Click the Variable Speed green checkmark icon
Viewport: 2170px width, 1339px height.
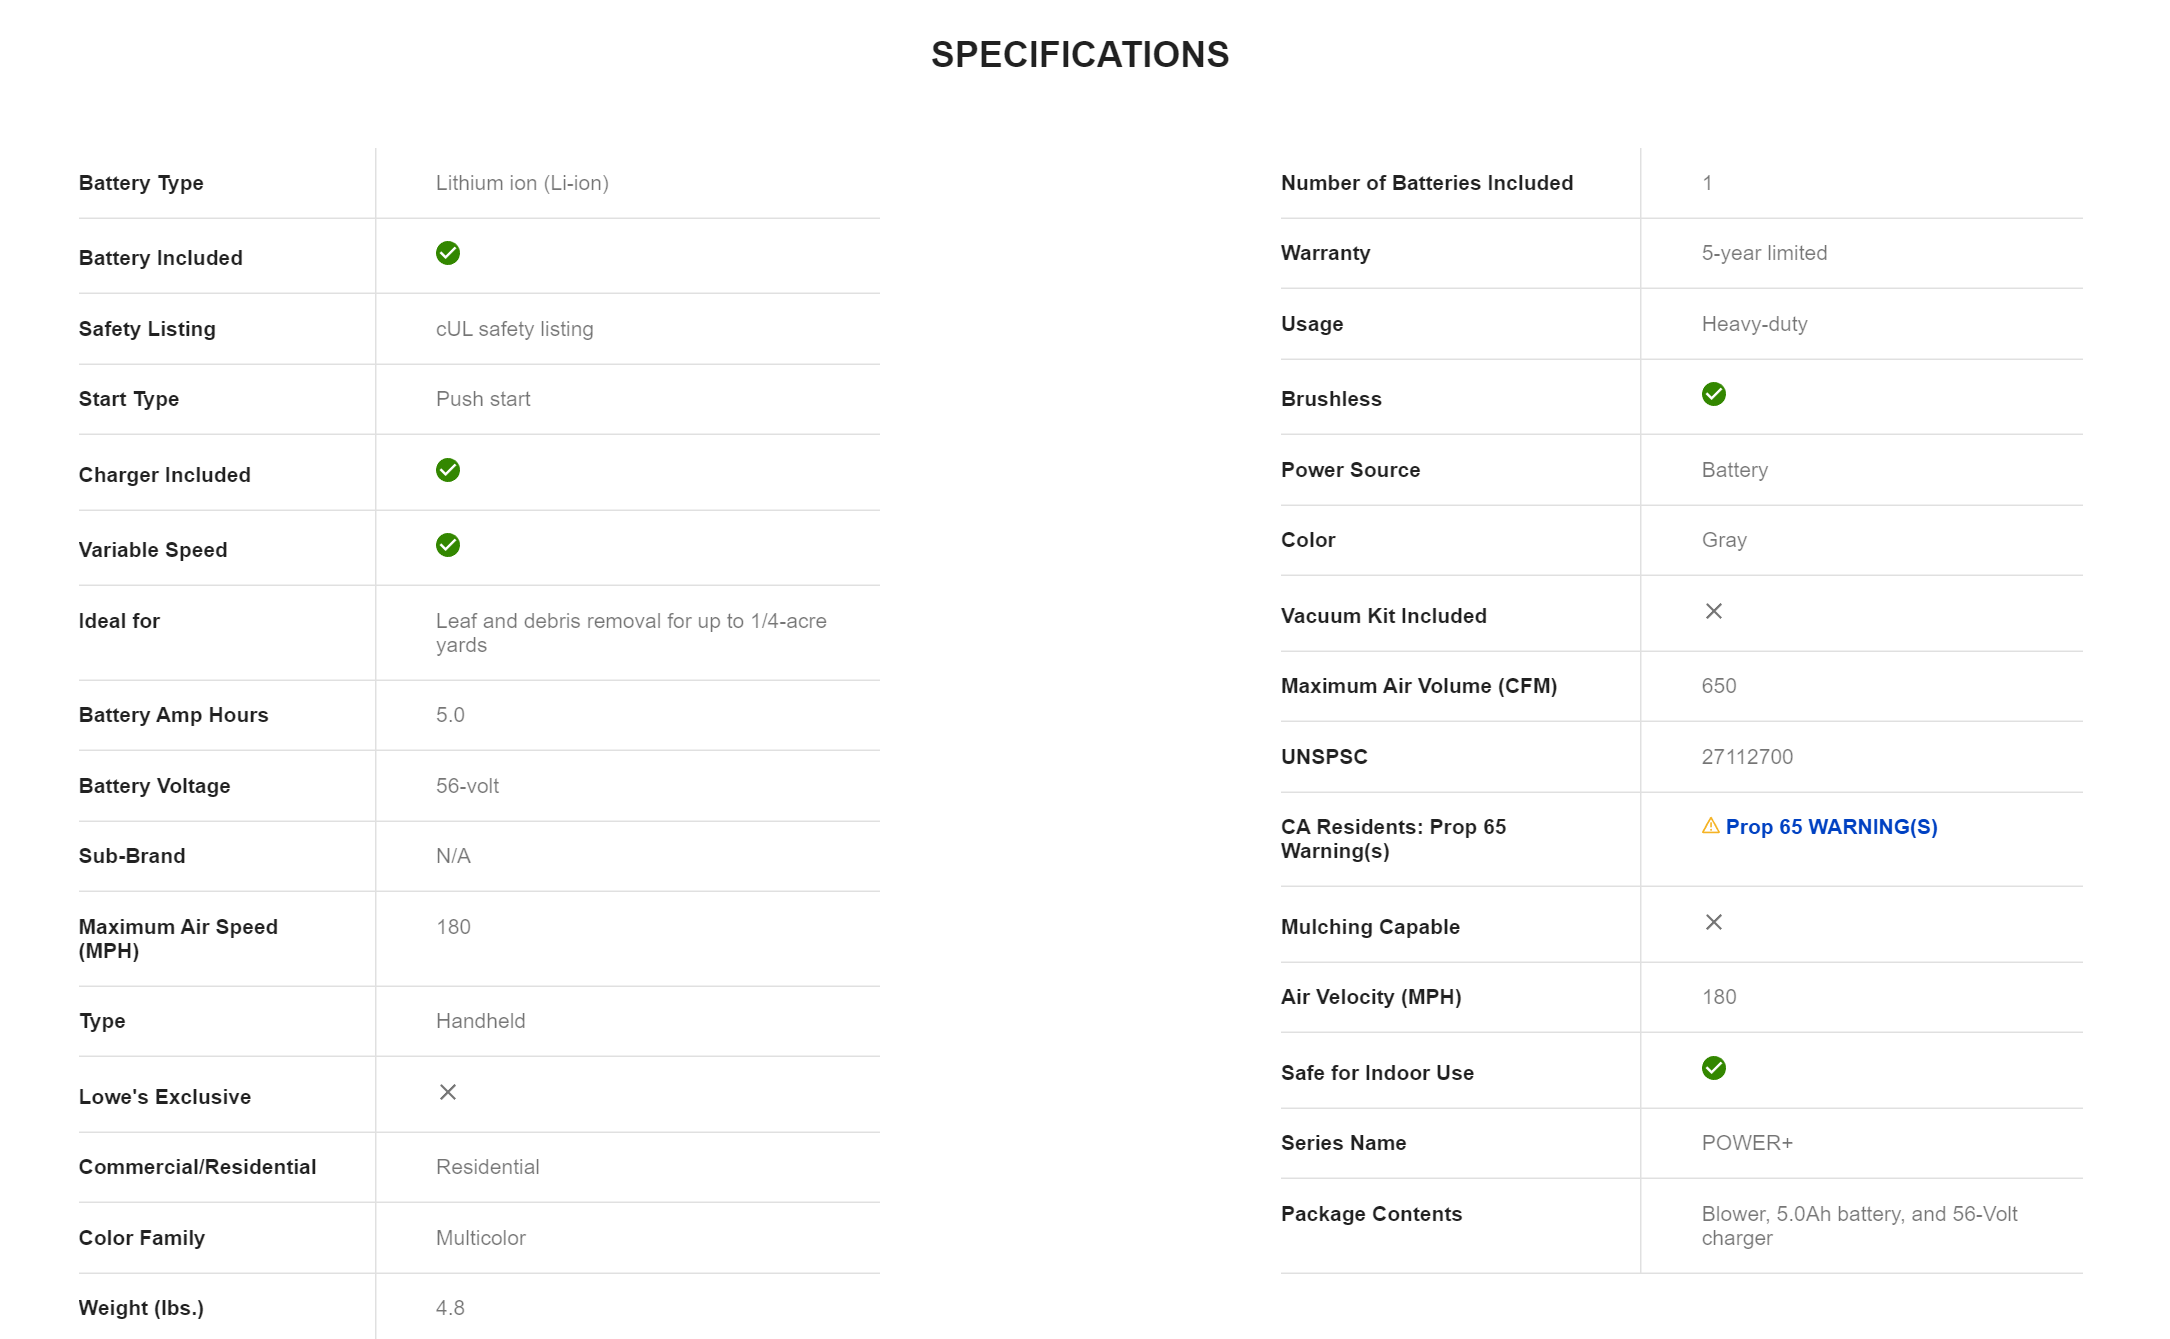(448, 545)
